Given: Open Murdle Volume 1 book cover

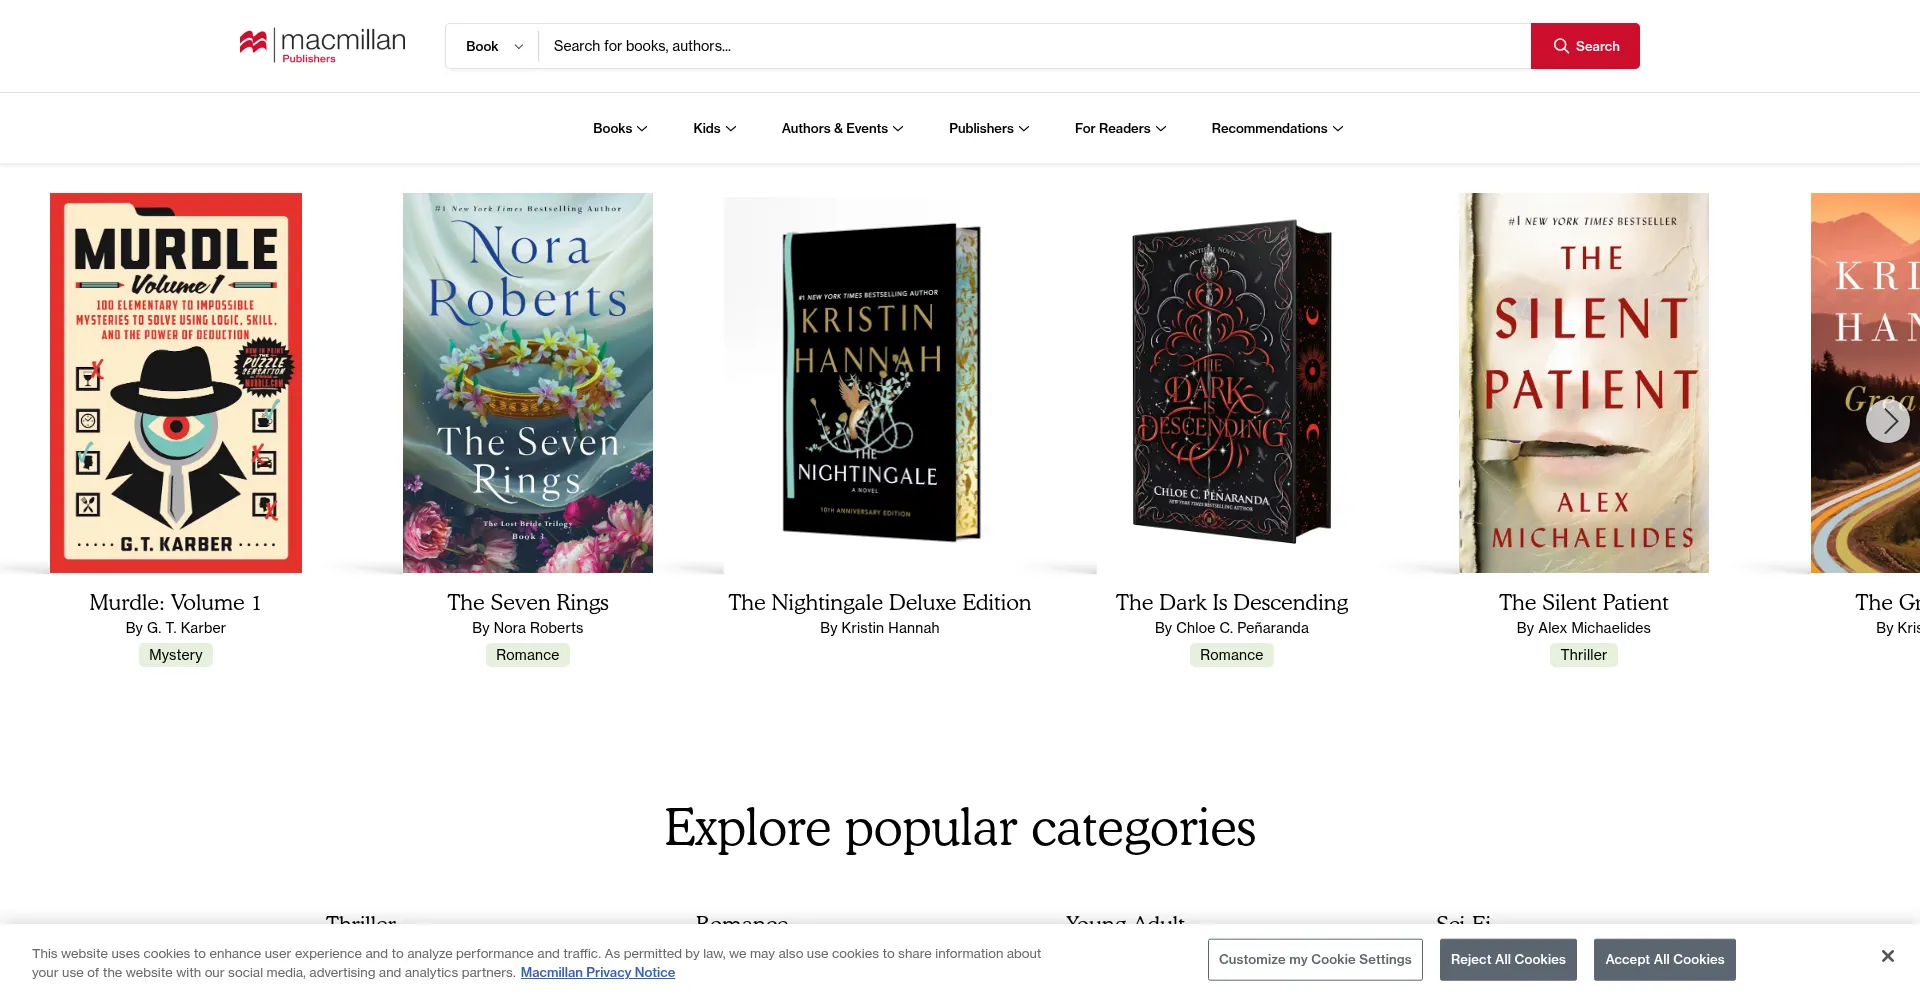Looking at the screenshot, I should 176,383.
